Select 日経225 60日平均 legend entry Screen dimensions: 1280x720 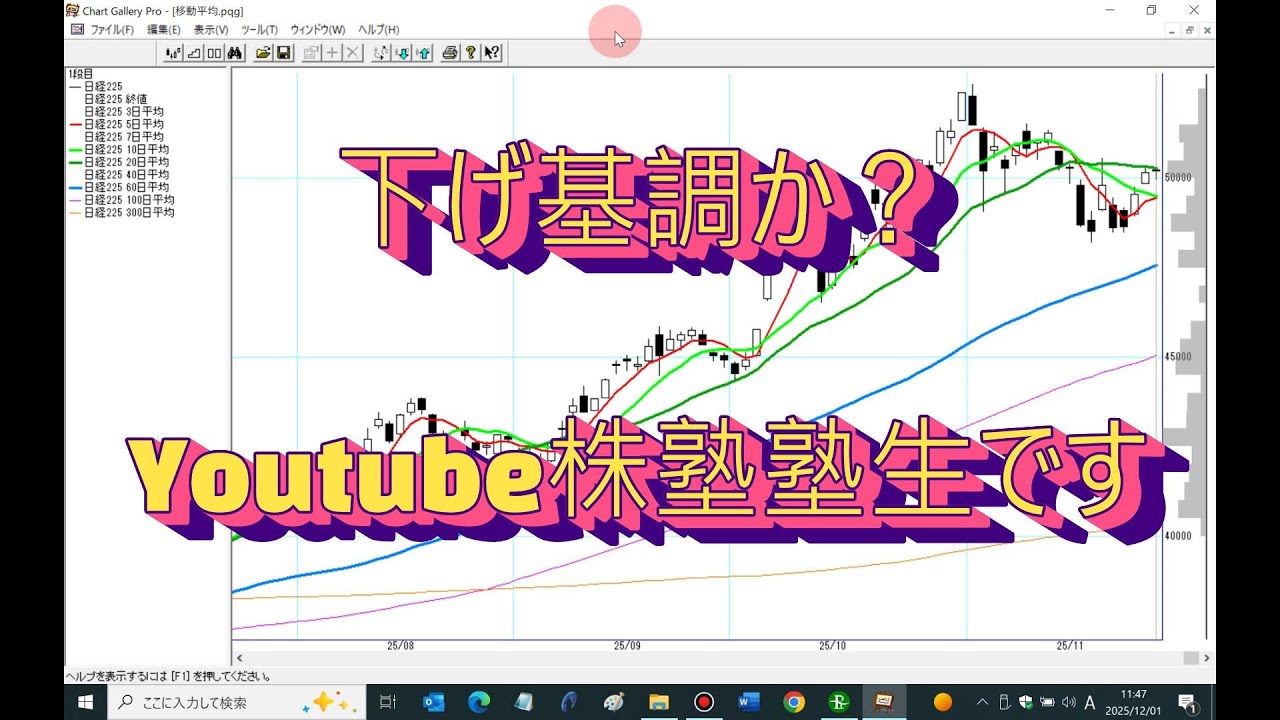click(127, 187)
